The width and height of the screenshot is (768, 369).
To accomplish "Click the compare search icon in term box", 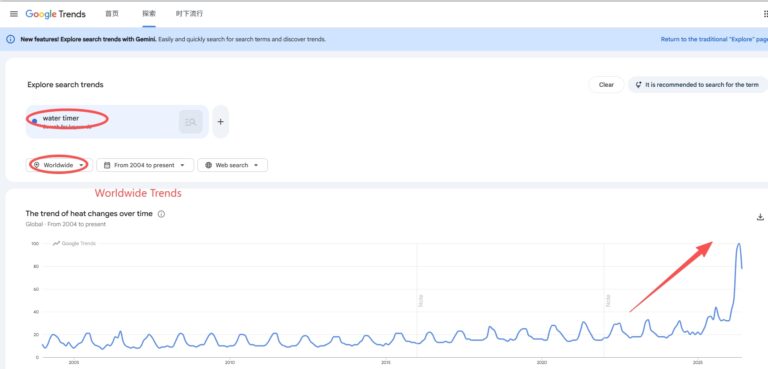I will 191,122.
